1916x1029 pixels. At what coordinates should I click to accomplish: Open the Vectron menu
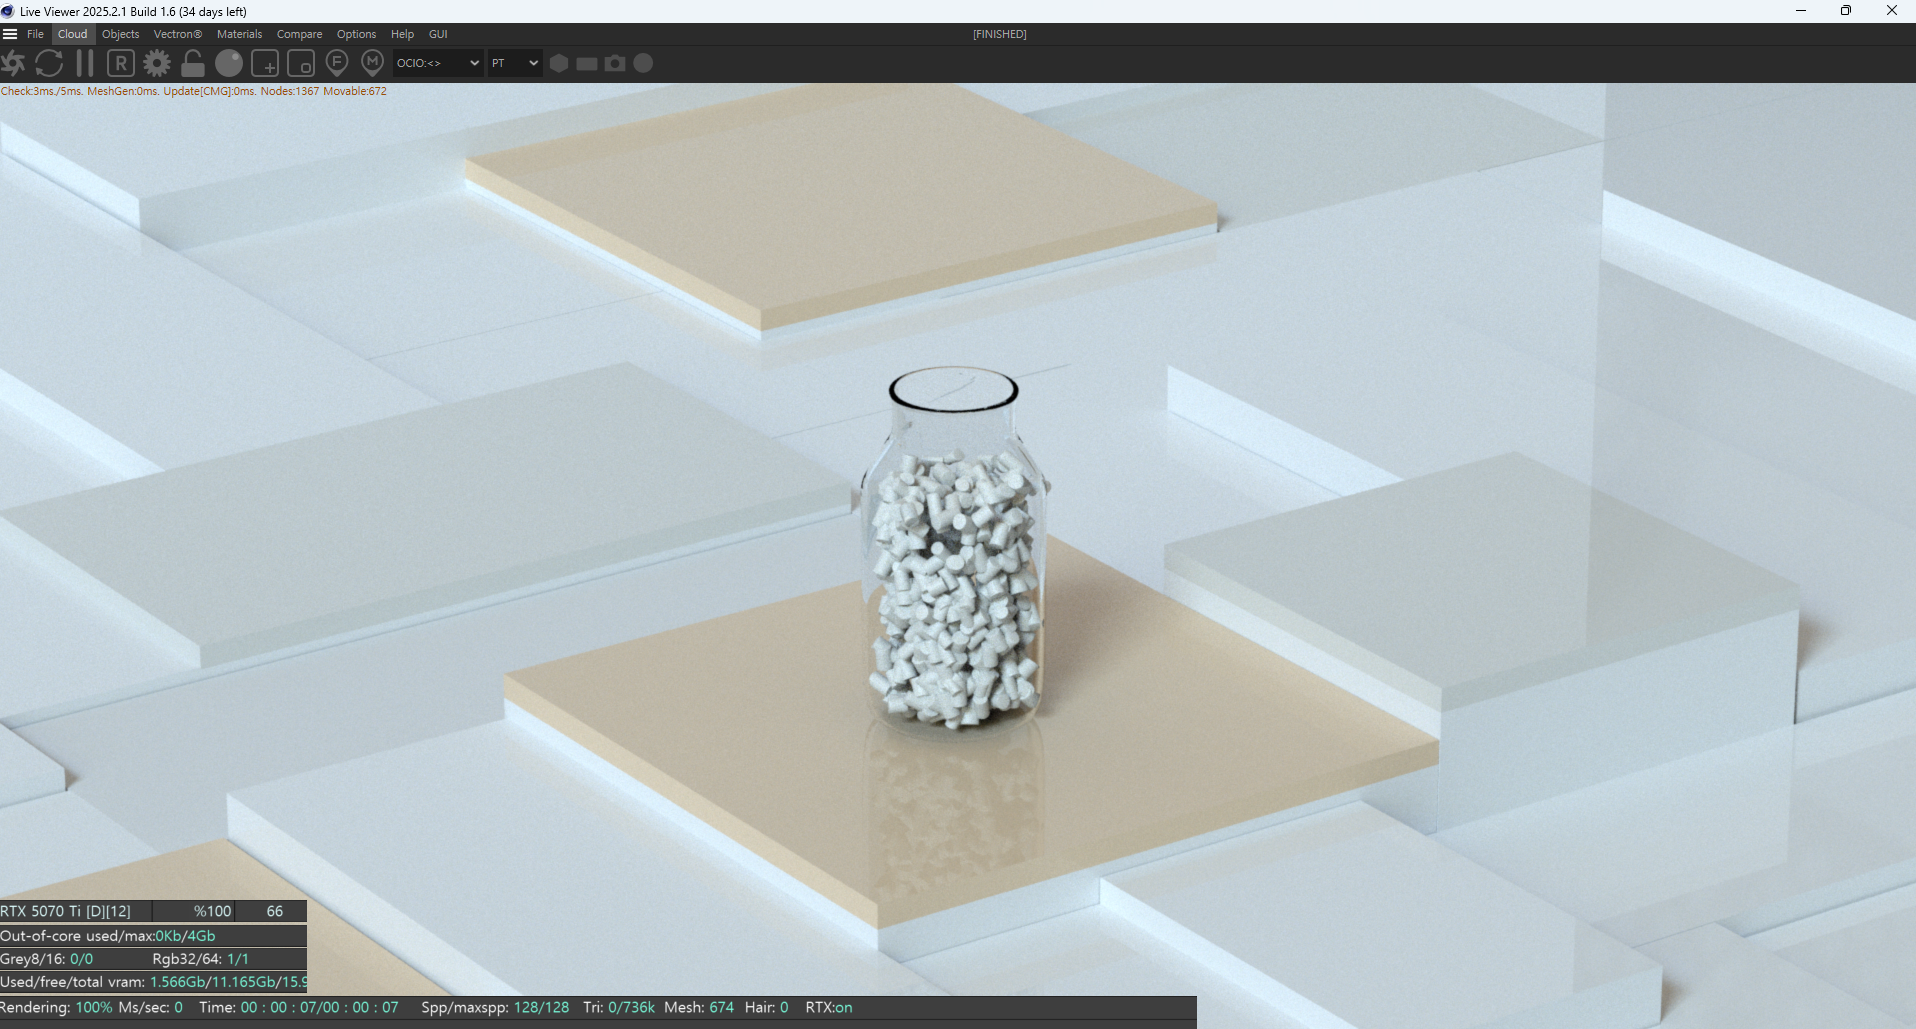178,34
